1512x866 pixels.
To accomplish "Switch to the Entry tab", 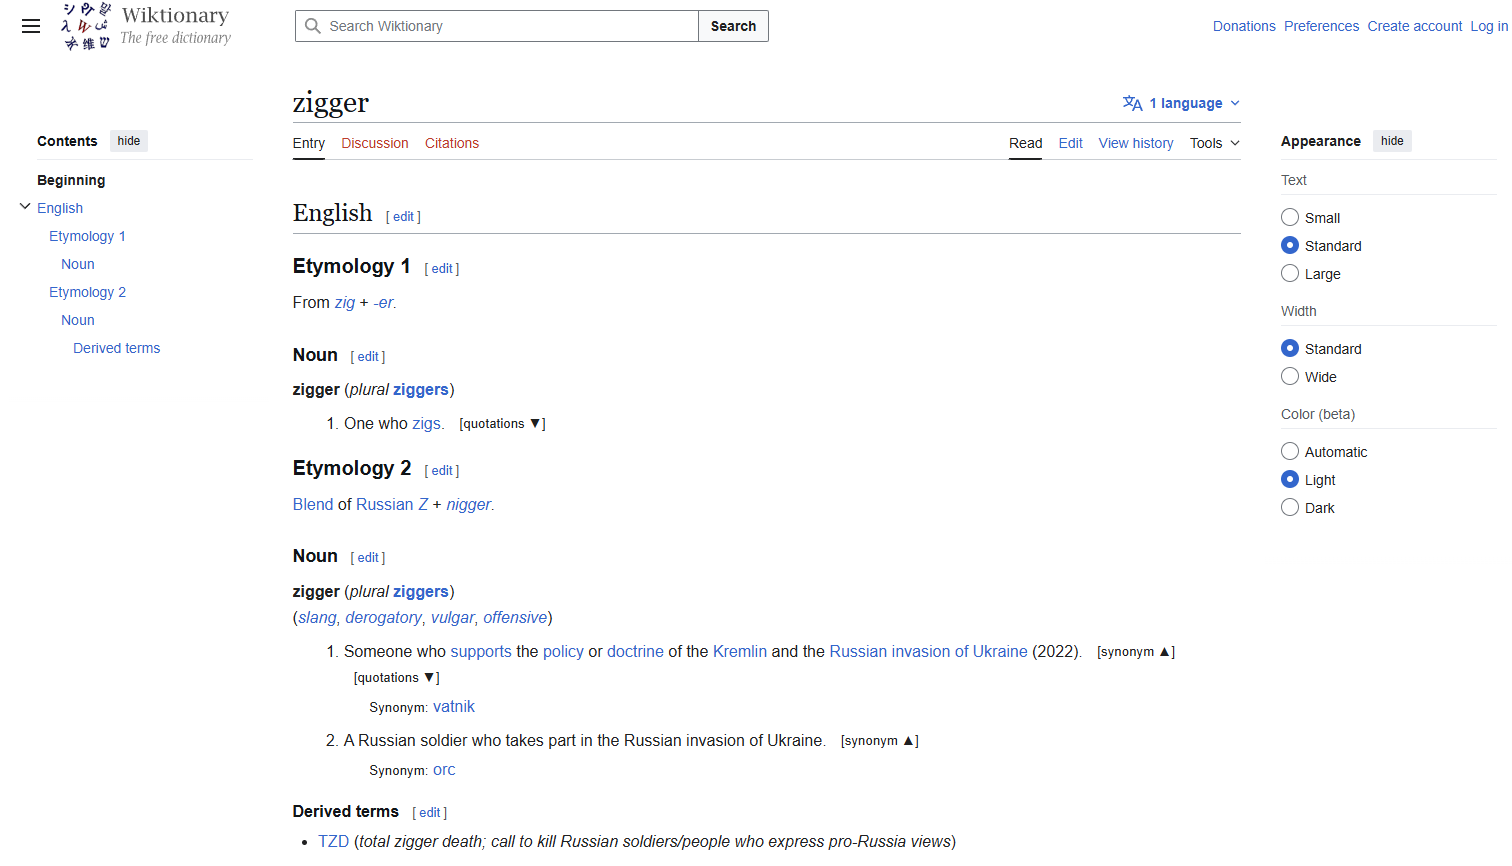I will (x=309, y=143).
